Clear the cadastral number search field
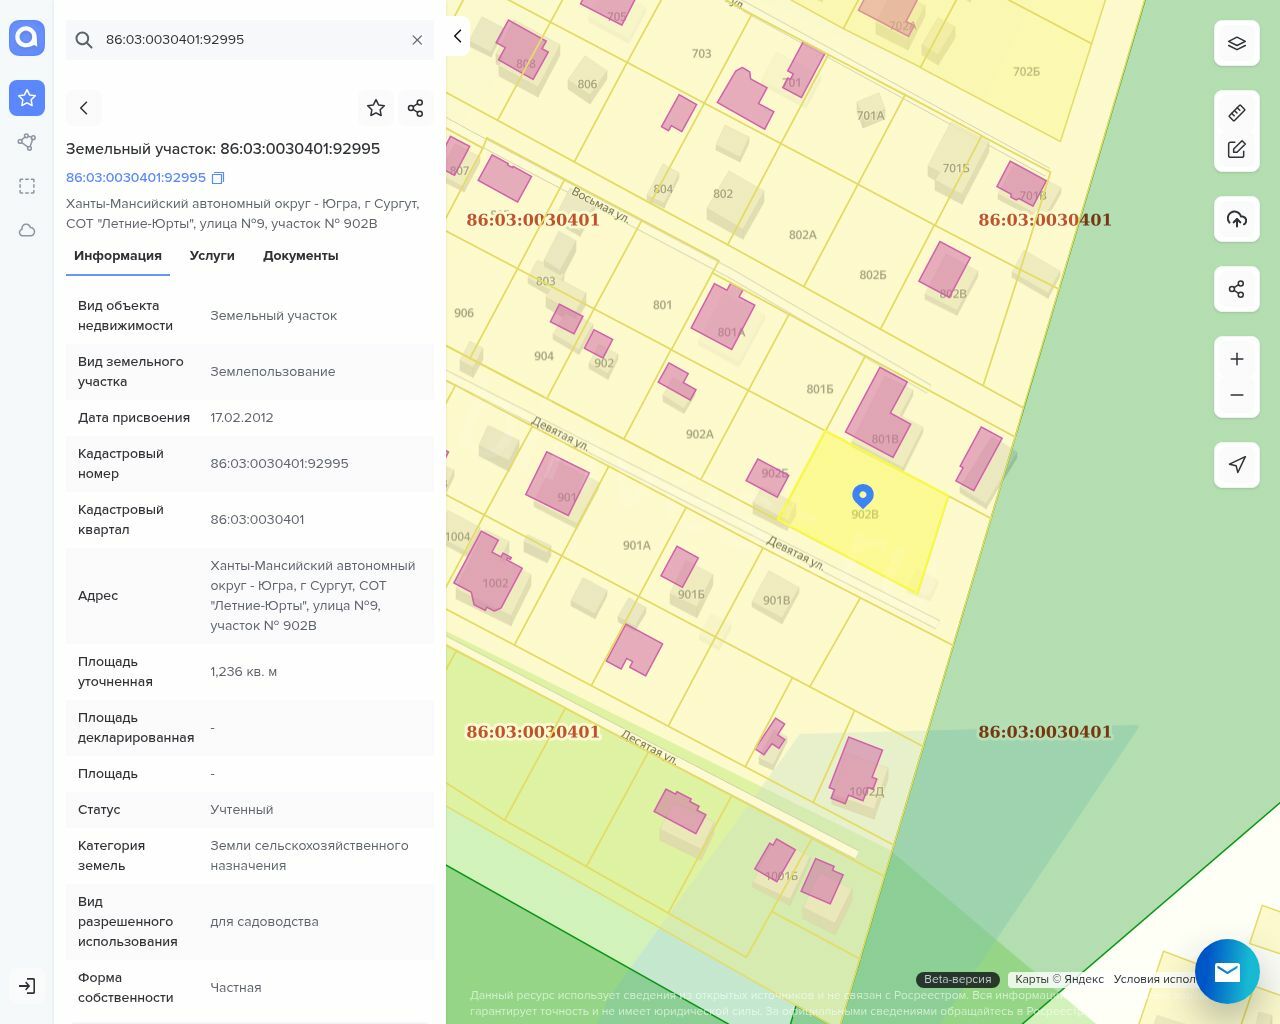The width and height of the screenshot is (1280, 1024). (x=417, y=40)
